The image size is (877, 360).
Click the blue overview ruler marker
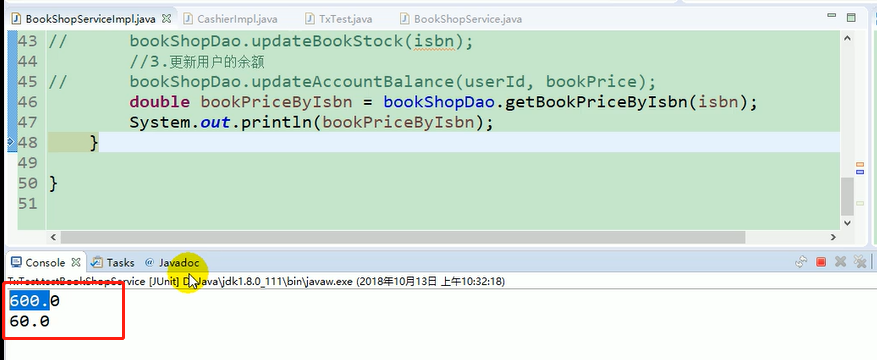tap(860, 172)
